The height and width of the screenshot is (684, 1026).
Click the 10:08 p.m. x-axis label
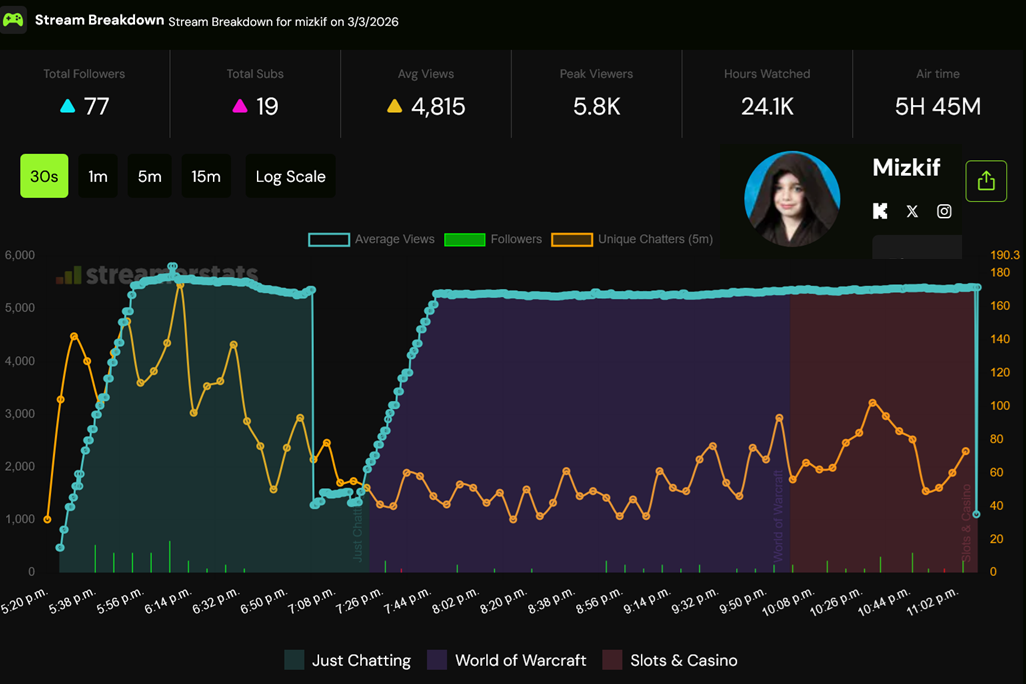[788, 602]
